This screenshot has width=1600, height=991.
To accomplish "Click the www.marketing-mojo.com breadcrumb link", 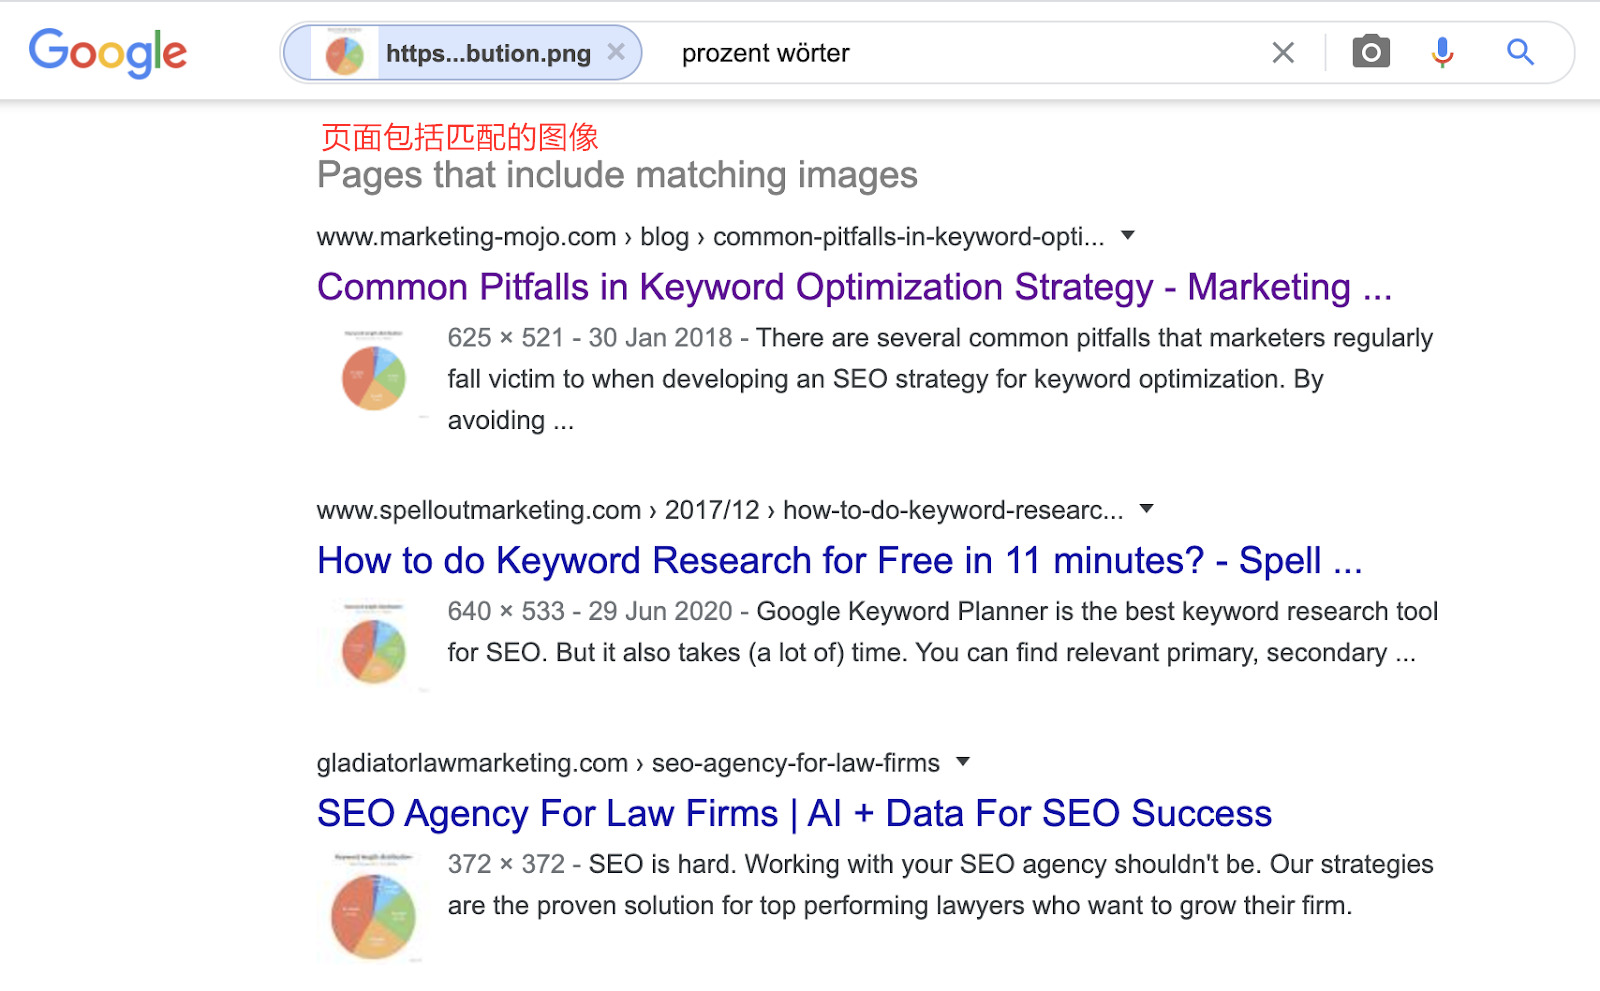I will click(x=465, y=236).
